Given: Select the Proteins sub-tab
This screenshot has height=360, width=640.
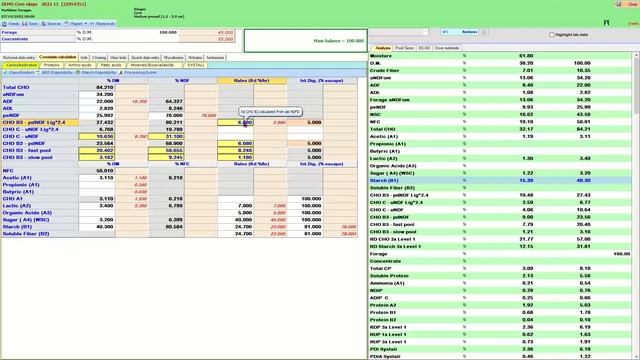Looking at the screenshot, I should 52,65.
